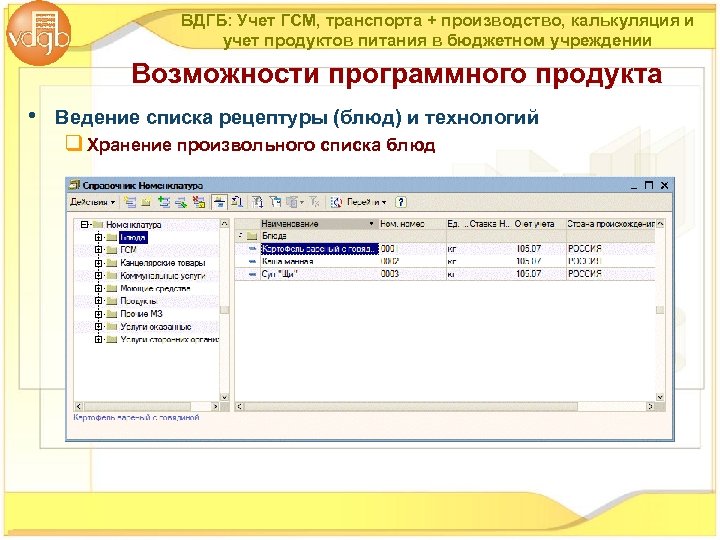The image size is (720, 540).
Task: Select the ГСМ tree item
Action: pyautogui.click(x=129, y=250)
